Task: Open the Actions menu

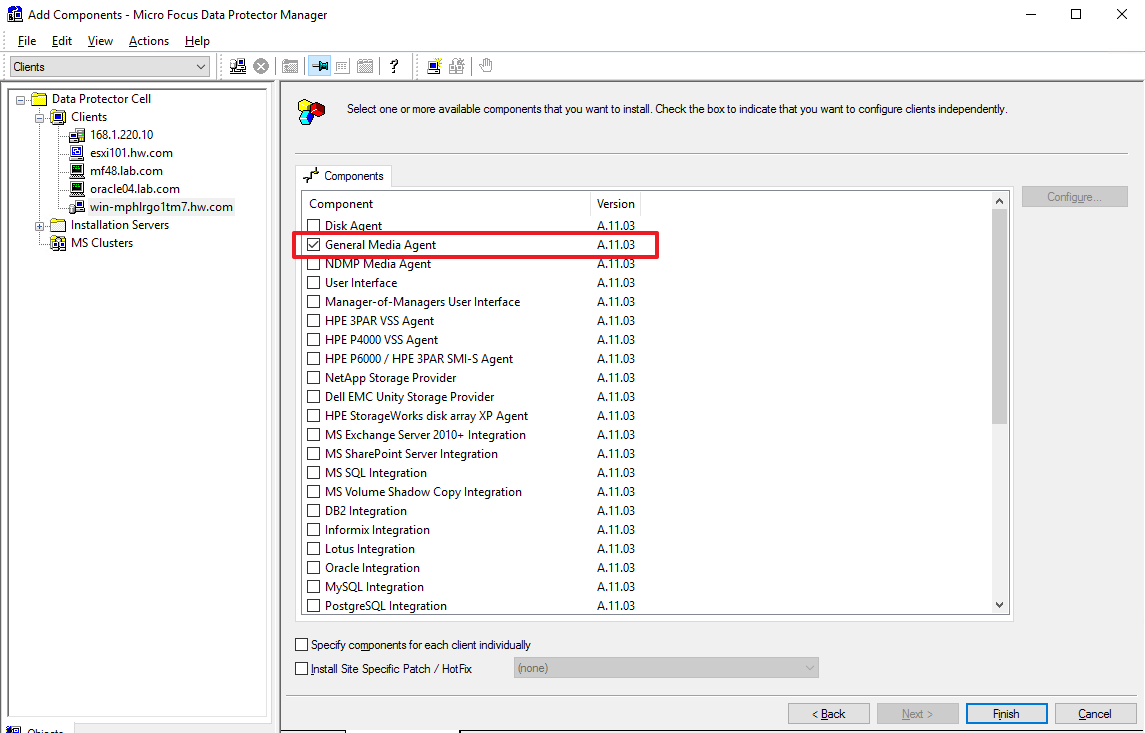Action: tap(149, 41)
